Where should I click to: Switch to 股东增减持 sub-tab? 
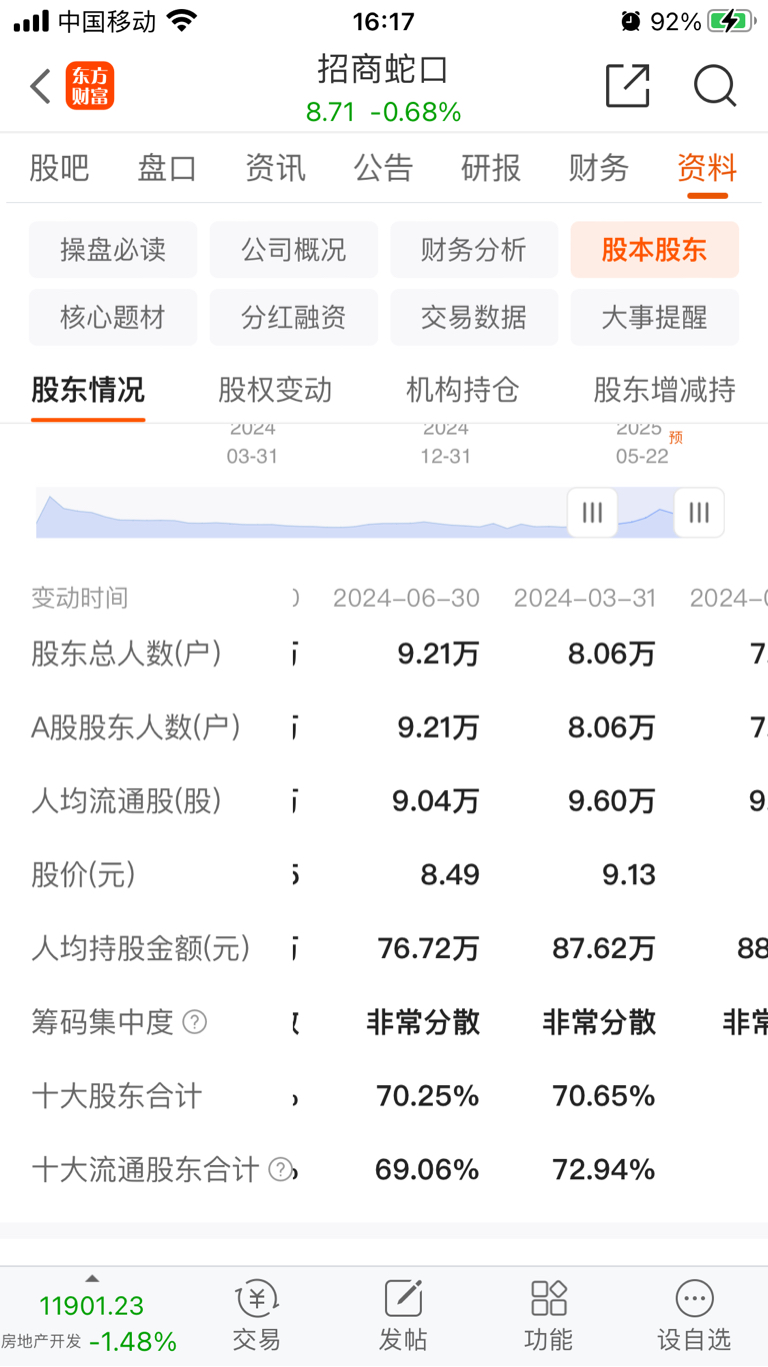pos(665,389)
